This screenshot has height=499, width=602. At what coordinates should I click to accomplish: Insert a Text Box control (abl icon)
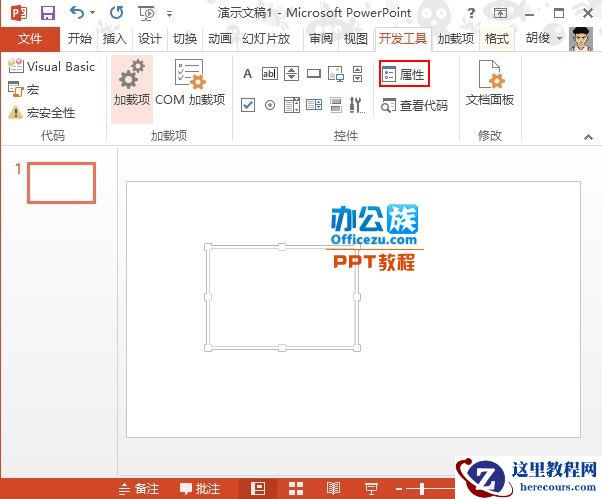point(270,73)
